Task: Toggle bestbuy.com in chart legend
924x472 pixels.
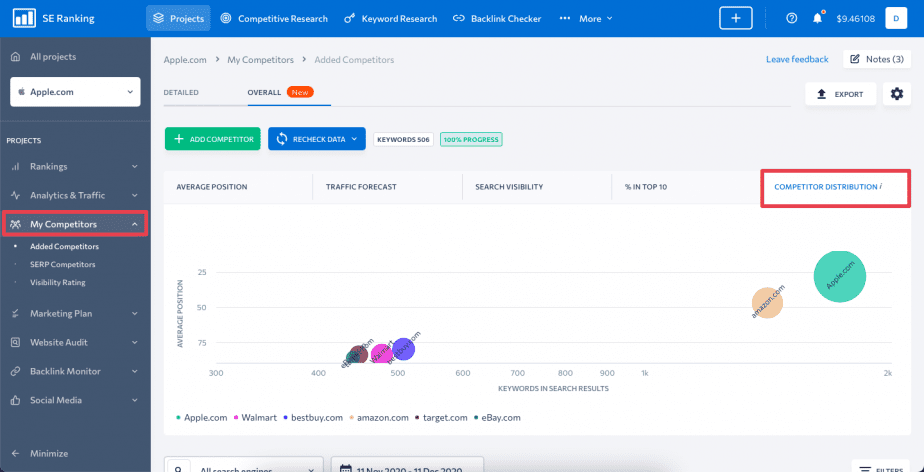Action: coord(313,418)
